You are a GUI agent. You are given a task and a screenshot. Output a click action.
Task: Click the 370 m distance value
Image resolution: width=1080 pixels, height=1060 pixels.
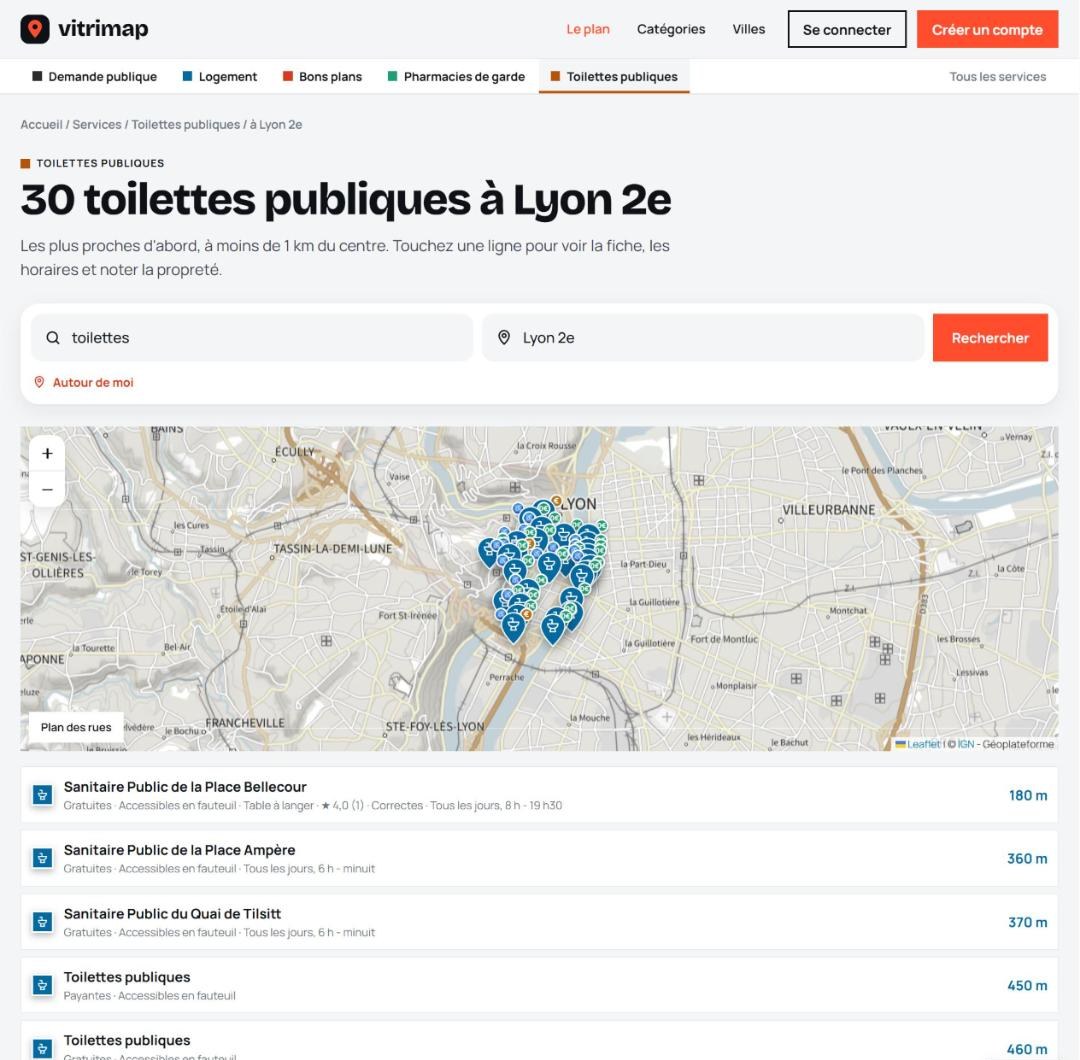[1028, 922]
